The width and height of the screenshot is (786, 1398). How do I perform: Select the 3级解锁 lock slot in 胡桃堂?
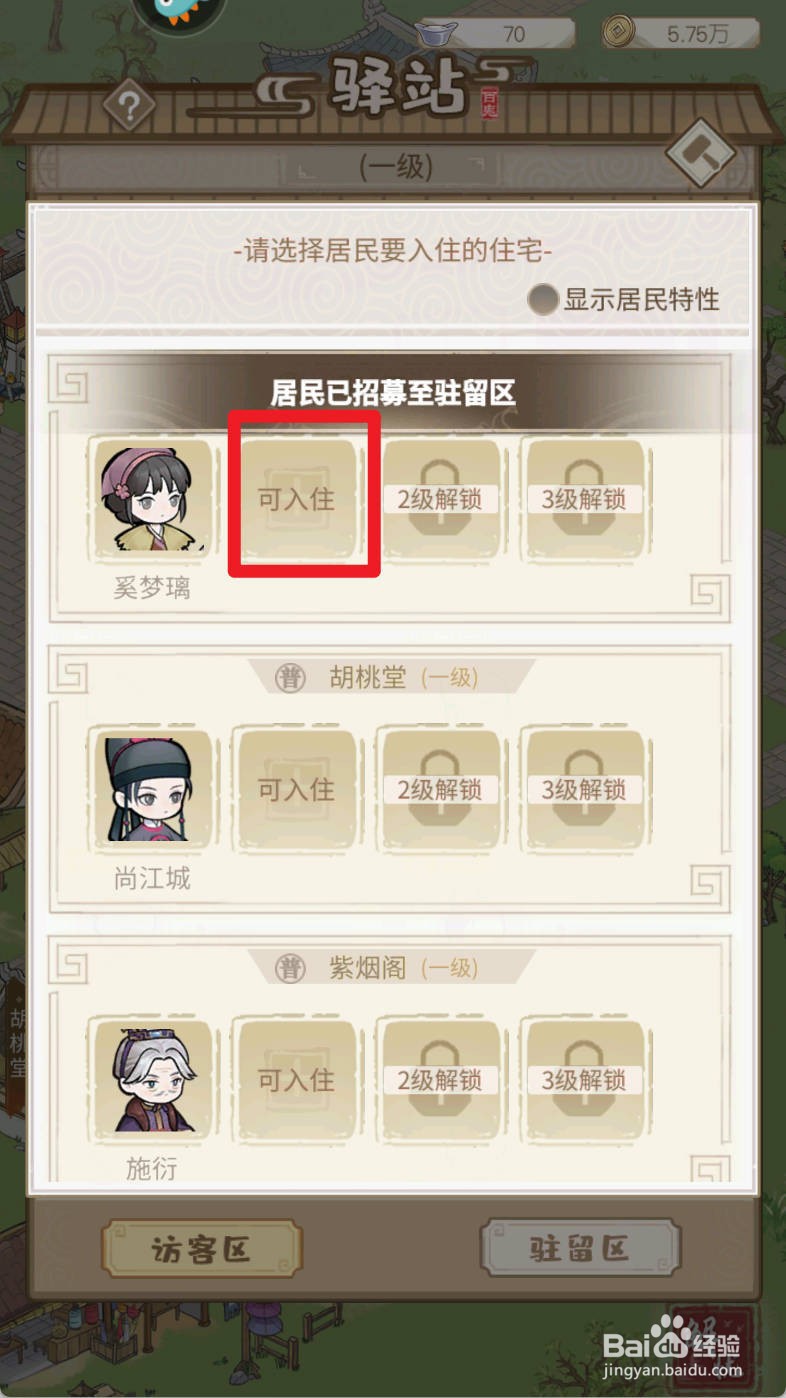(584, 789)
